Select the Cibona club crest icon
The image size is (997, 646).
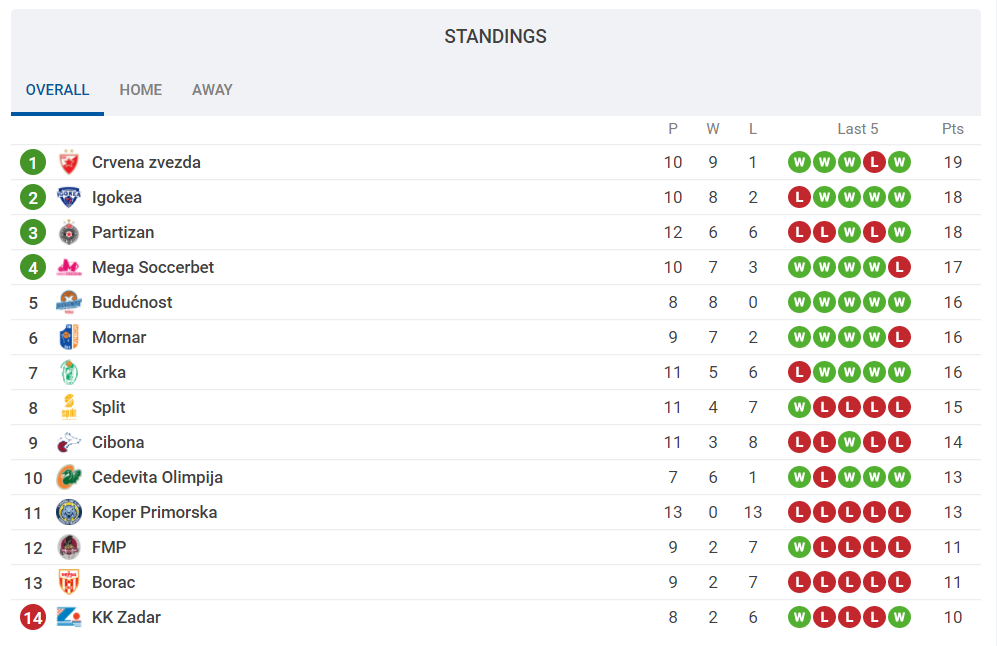(68, 441)
